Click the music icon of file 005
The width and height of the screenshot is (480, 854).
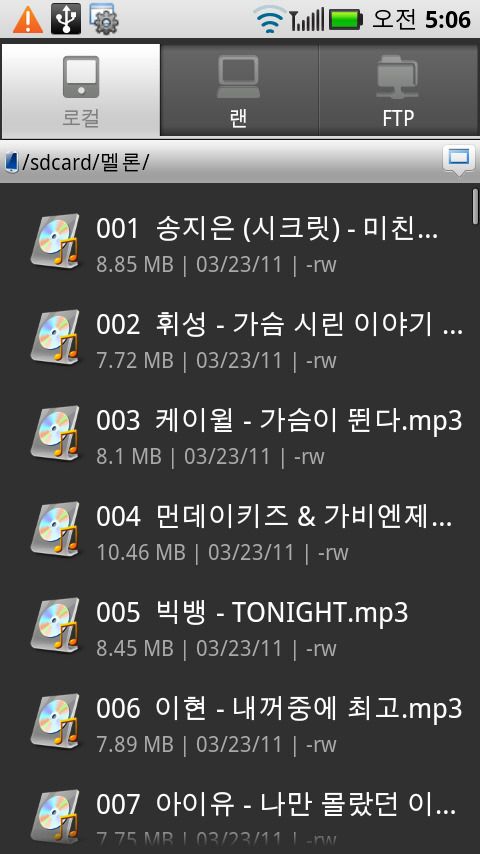click(x=55, y=624)
